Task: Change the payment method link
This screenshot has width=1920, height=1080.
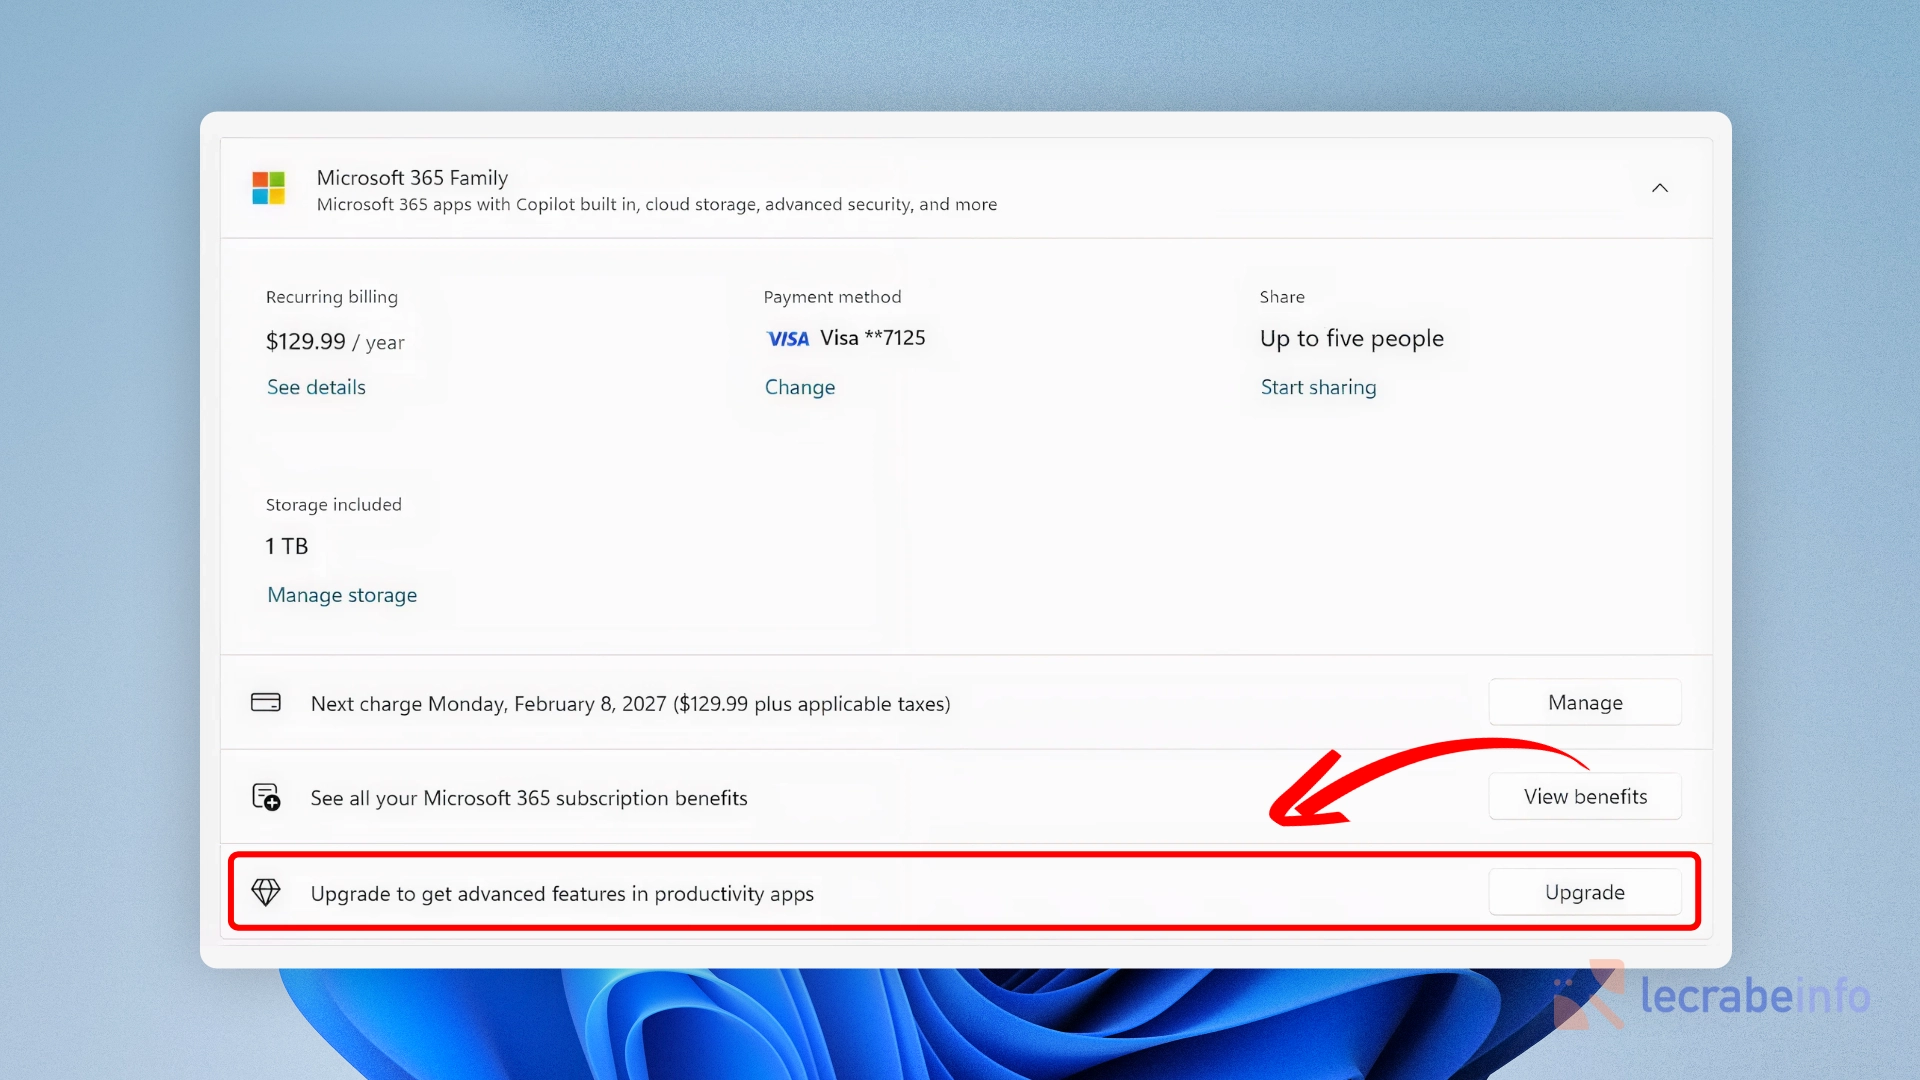Action: (x=799, y=387)
